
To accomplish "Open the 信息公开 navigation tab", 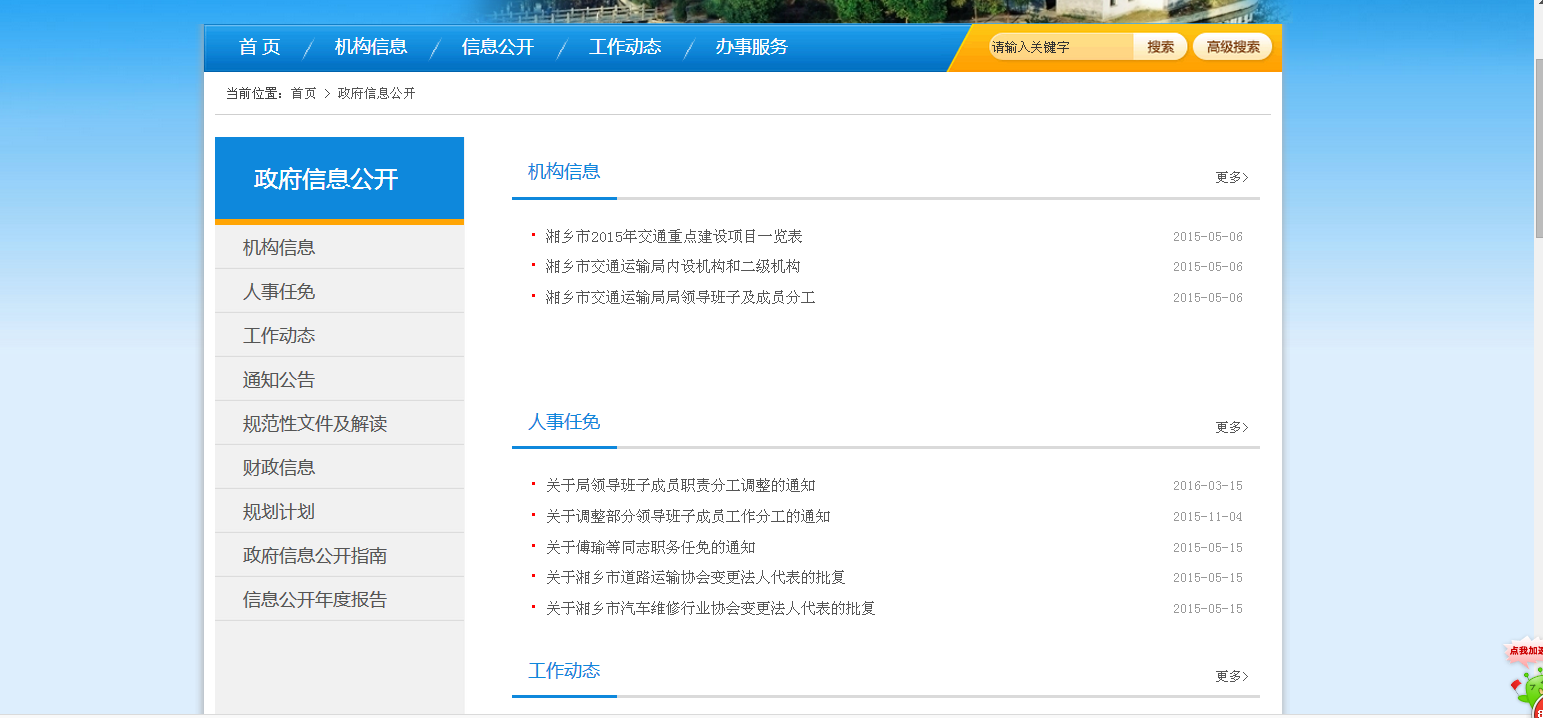I will point(497,46).
